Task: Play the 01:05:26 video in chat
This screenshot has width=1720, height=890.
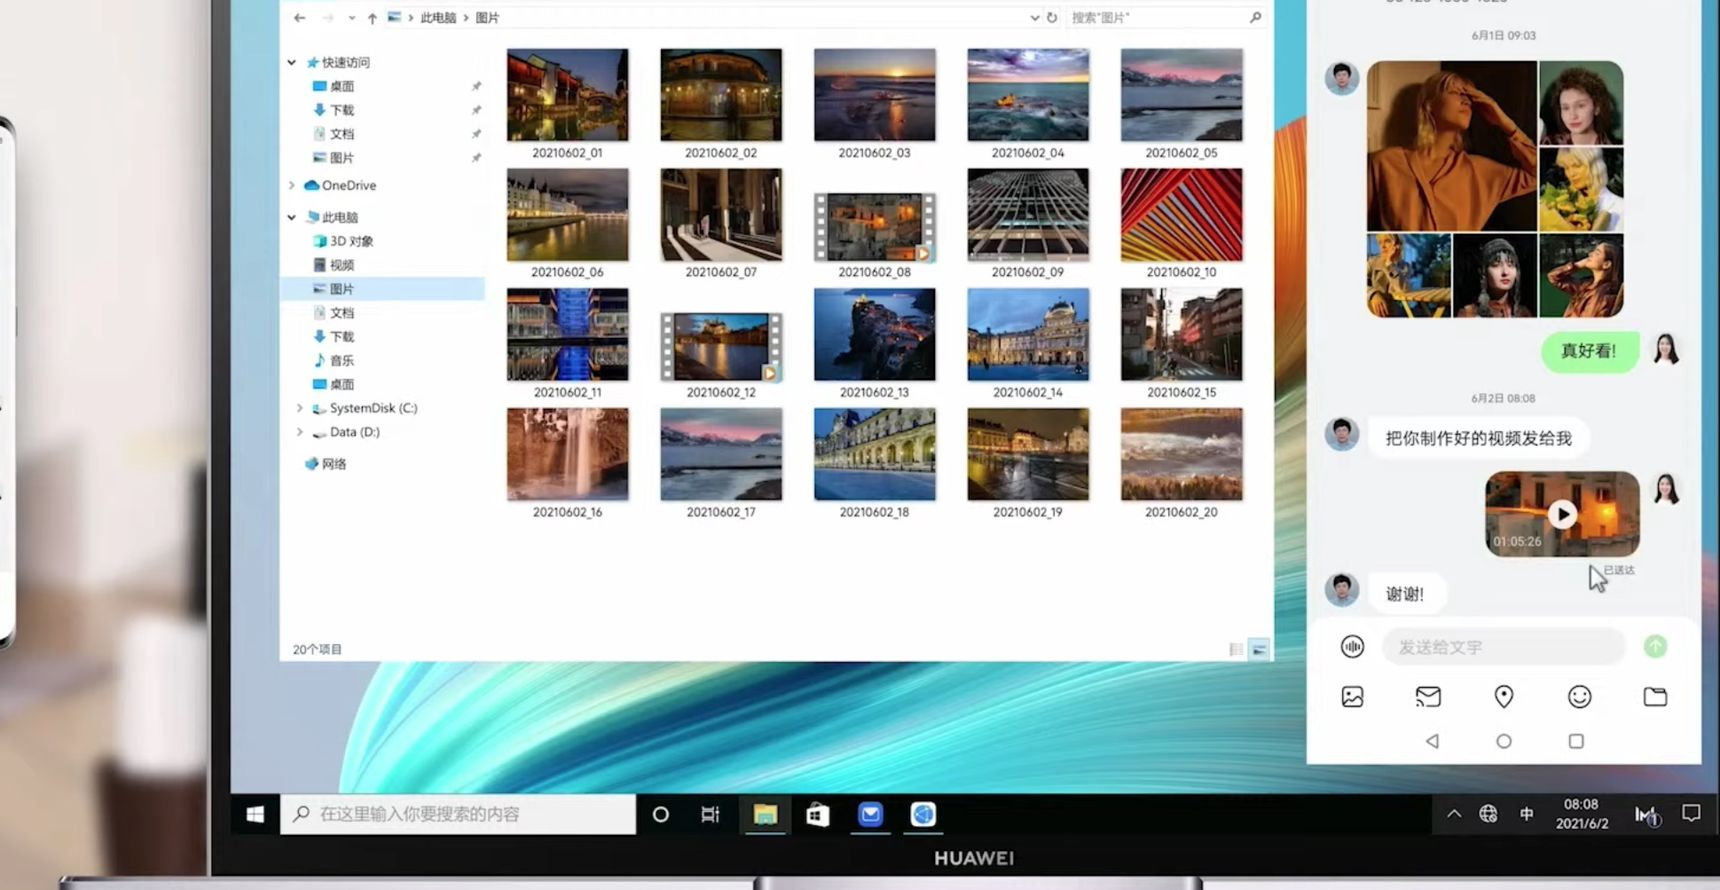Action: pyautogui.click(x=1562, y=514)
